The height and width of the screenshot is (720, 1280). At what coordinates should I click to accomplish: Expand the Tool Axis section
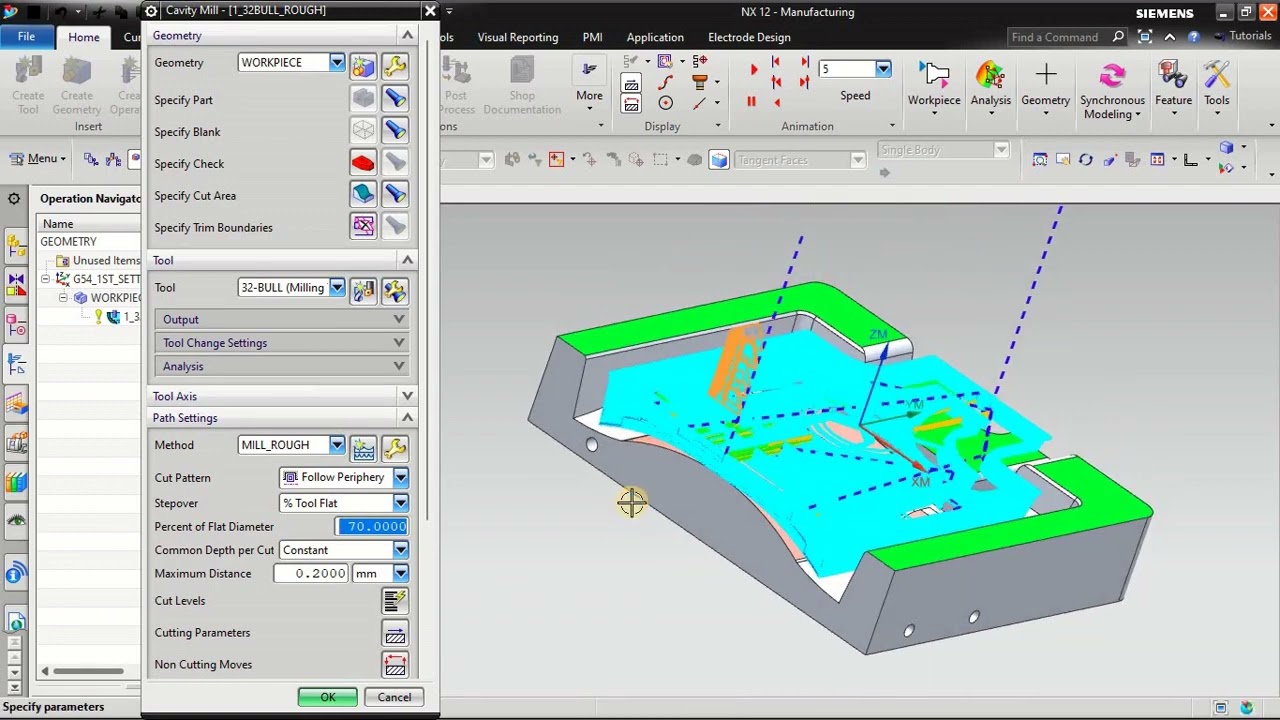[407, 396]
